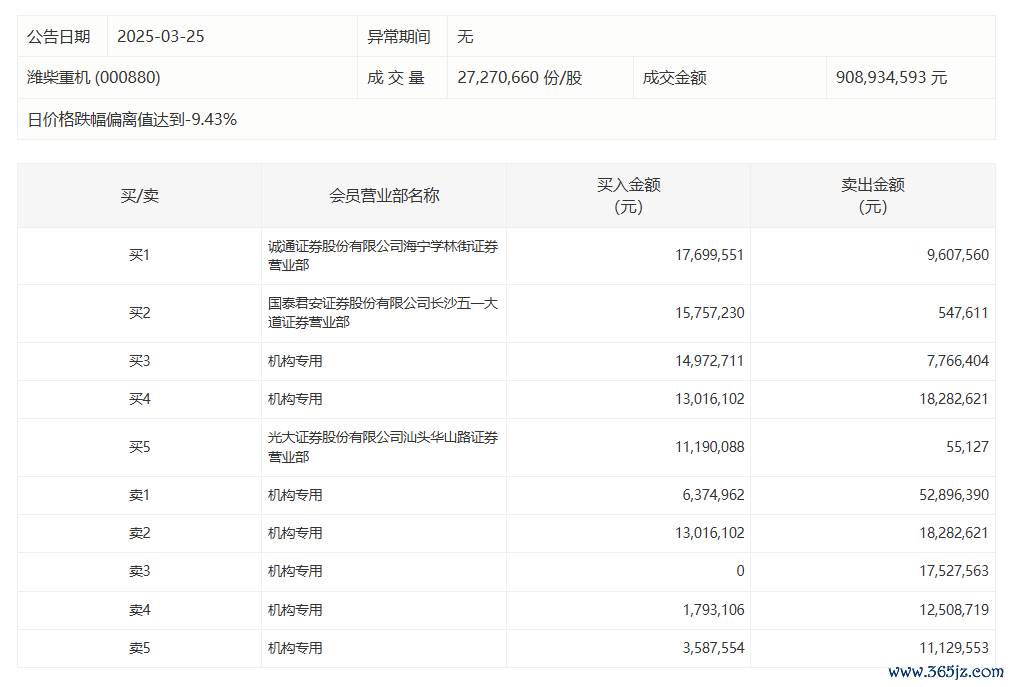
Task: Click the 卖3 row's buy amount of 0
Action: 740,571
